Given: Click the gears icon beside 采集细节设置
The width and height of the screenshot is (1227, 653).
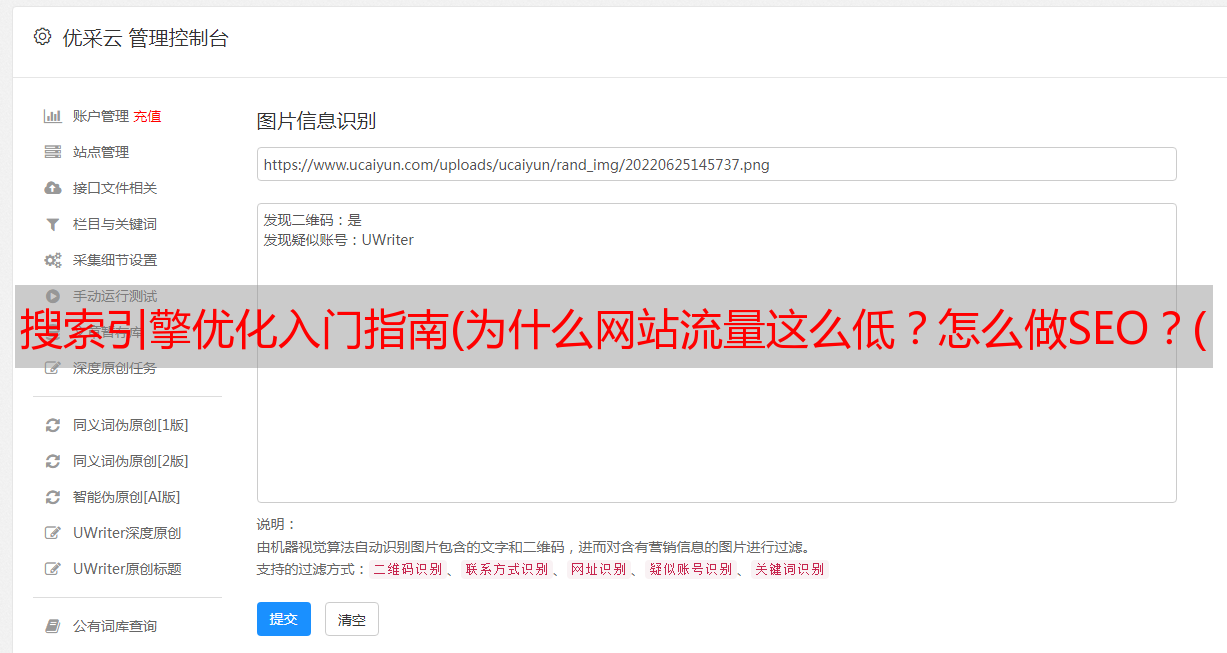Looking at the screenshot, I should [x=53, y=260].
